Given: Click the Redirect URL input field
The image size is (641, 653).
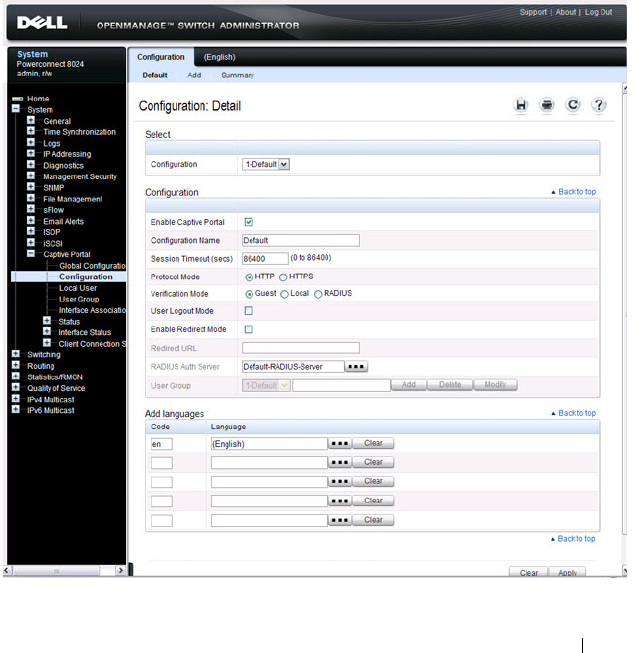Looking at the screenshot, I should point(301,348).
